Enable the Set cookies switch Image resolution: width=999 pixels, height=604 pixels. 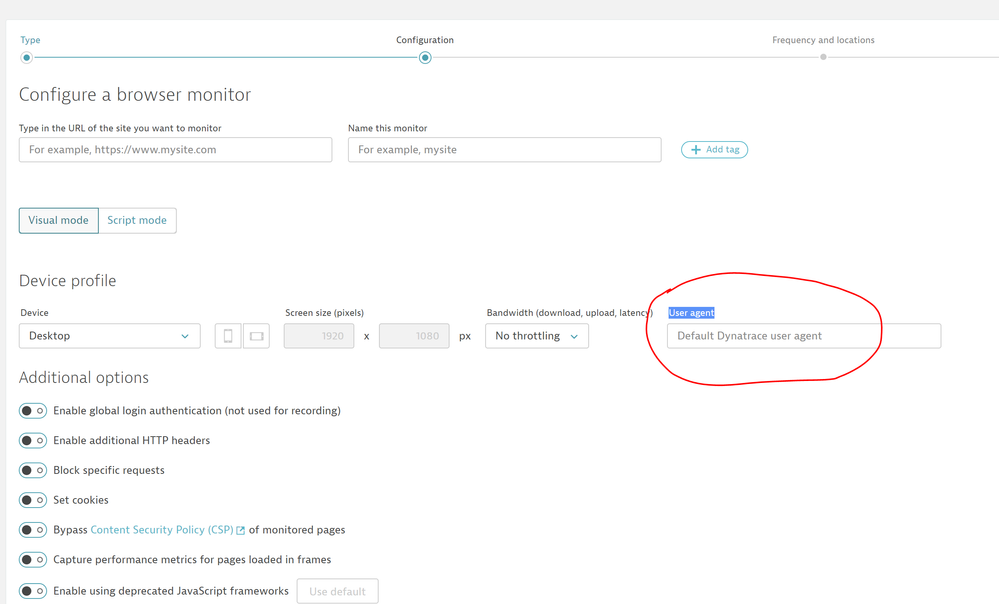pos(33,500)
